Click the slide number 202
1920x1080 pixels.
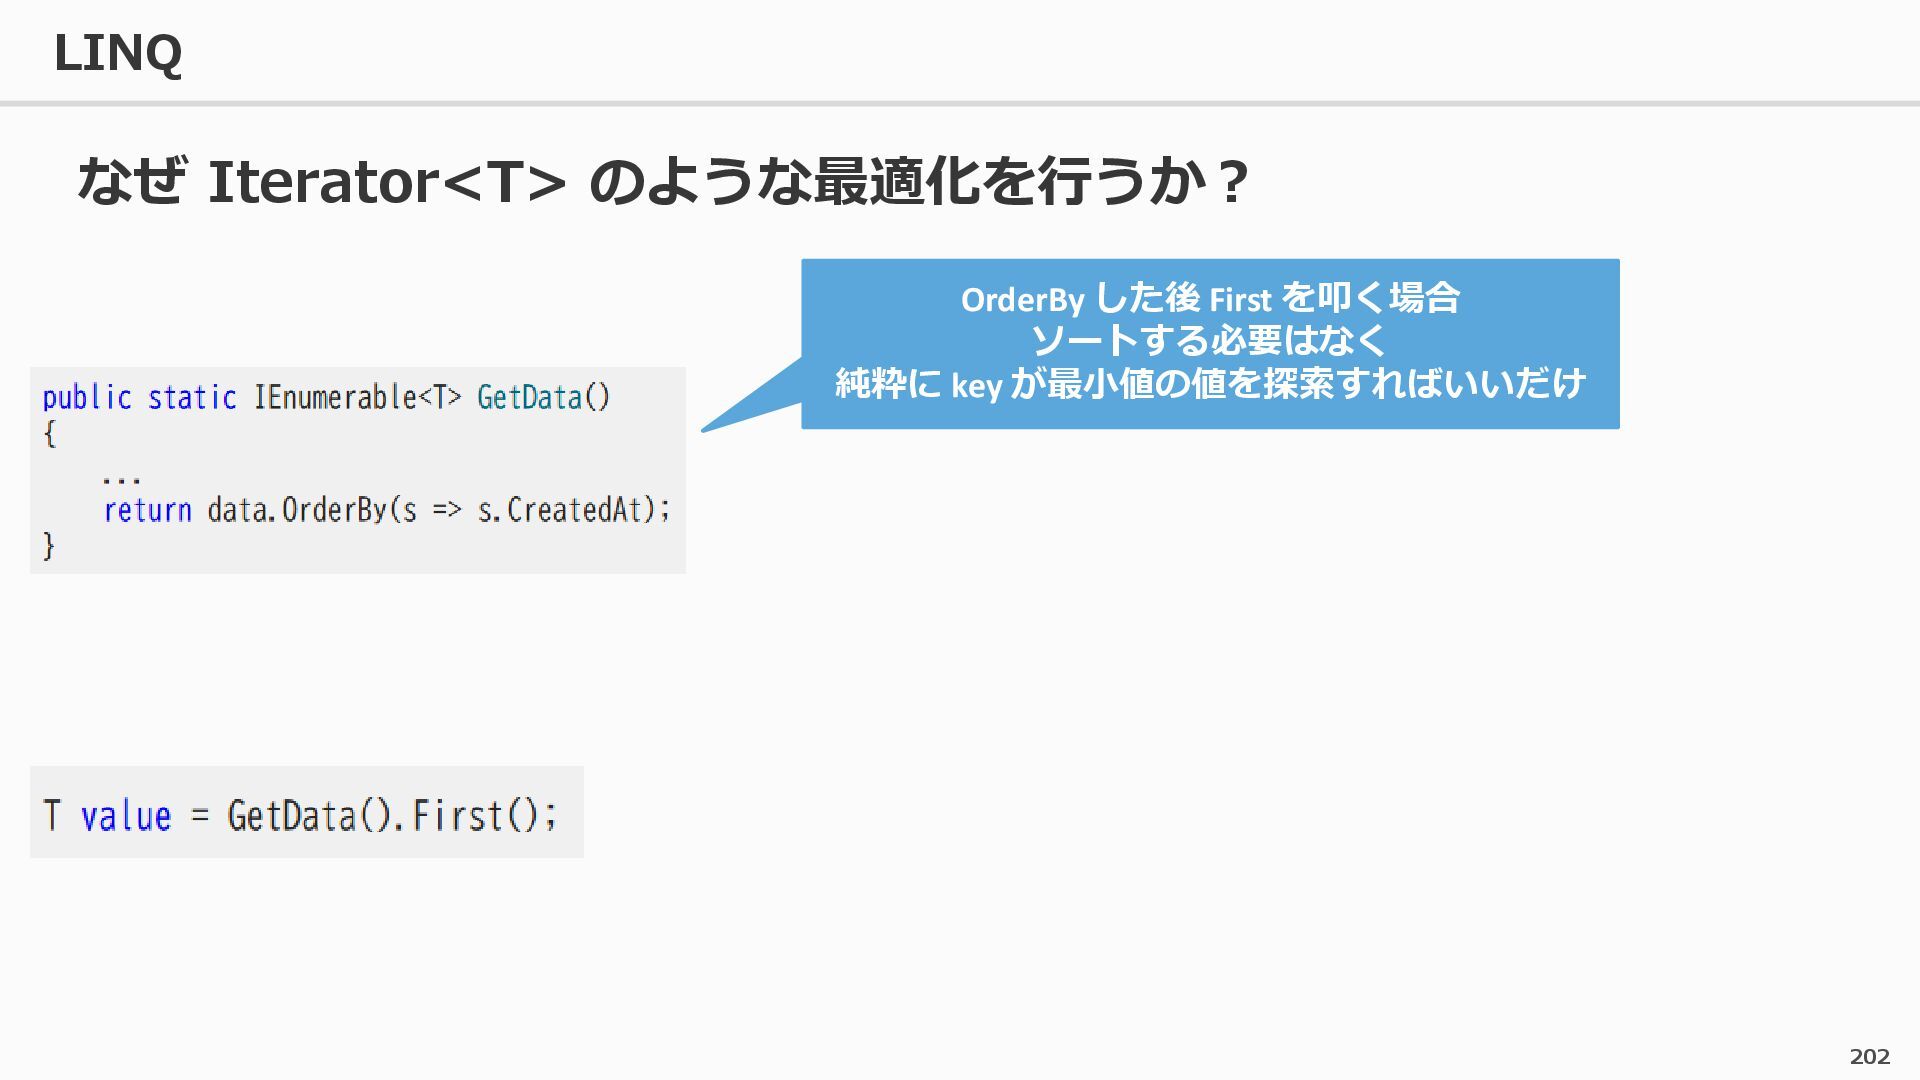point(1869,1057)
